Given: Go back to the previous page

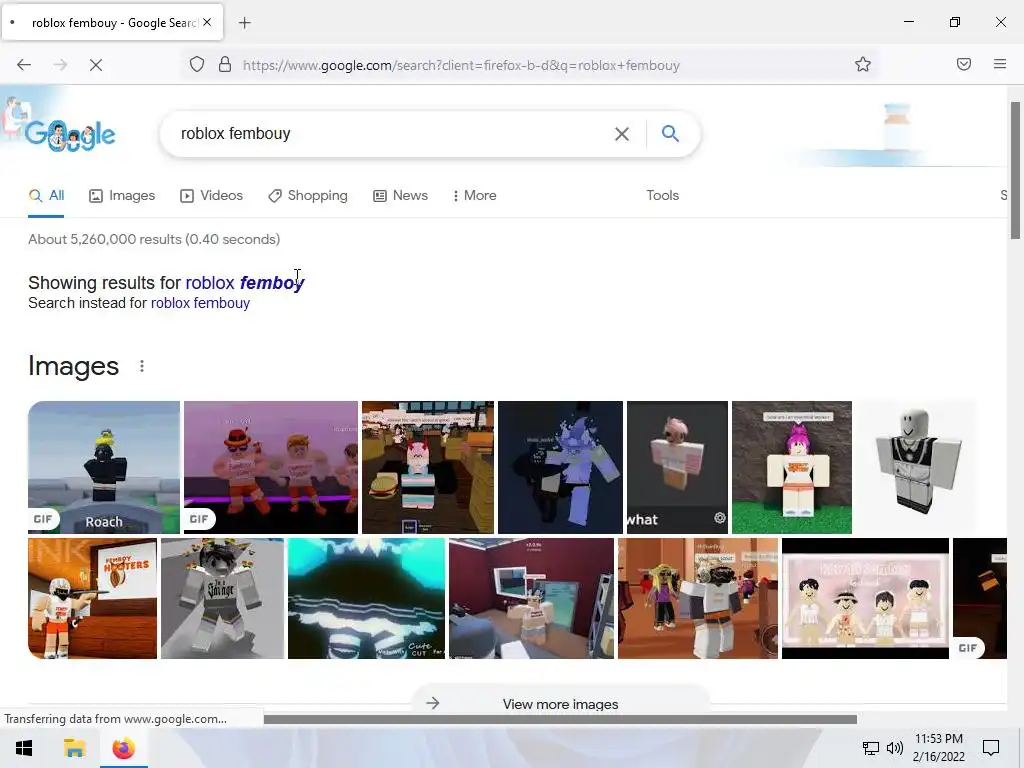Looking at the screenshot, I should tap(24, 65).
